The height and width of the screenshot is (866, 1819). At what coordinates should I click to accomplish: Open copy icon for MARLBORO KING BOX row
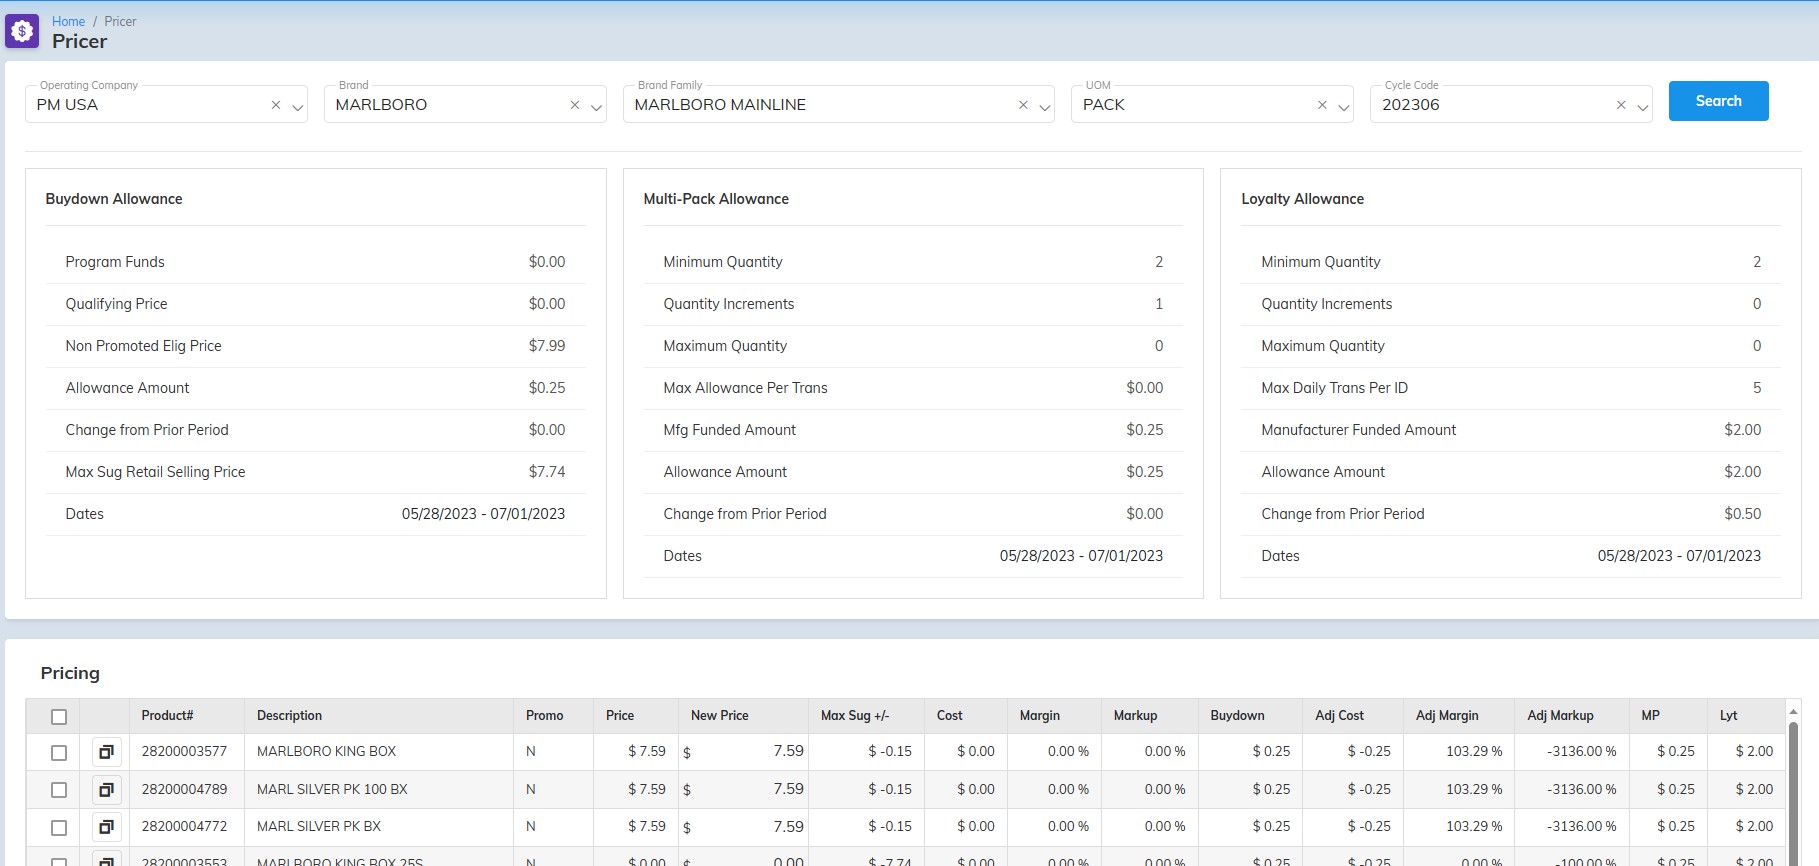(x=106, y=751)
